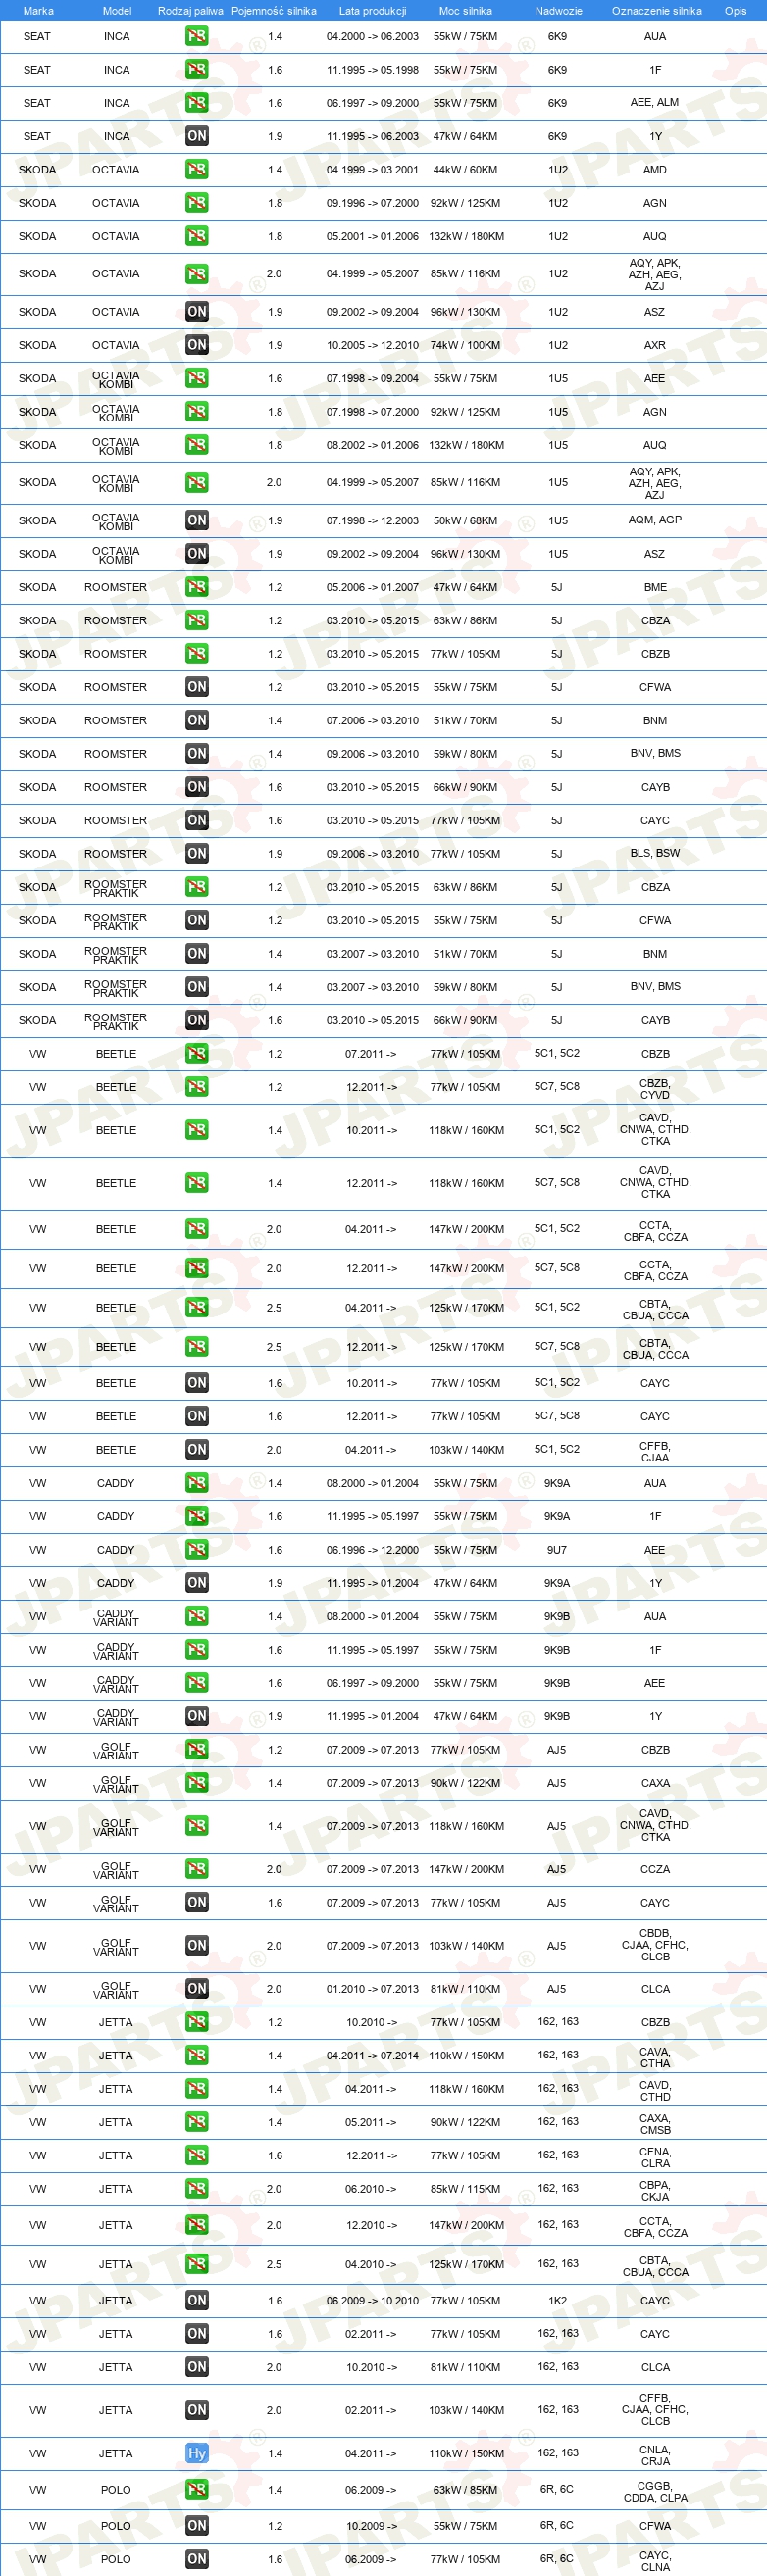Select diesel icon in ROOMSTER BLS, BSW row
The image size is (767, 2576).
tap(197, 854)
